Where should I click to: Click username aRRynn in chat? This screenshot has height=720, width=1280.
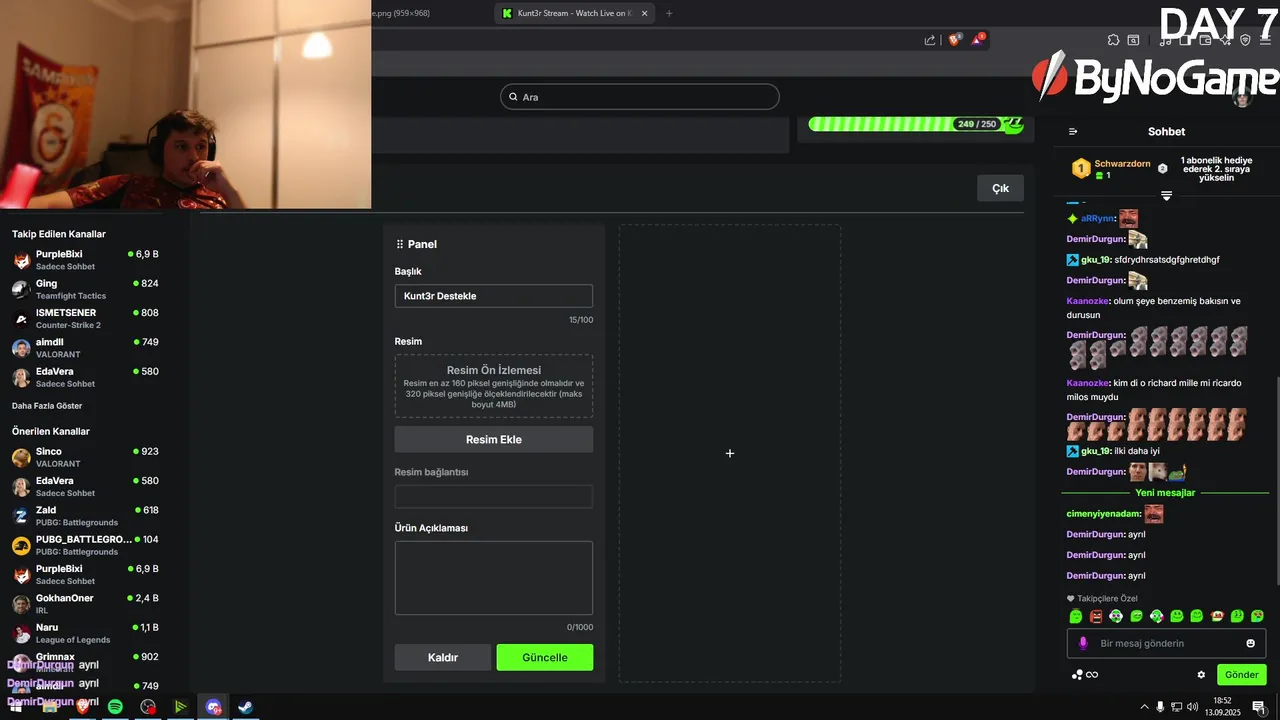(x=1097, y=218)
